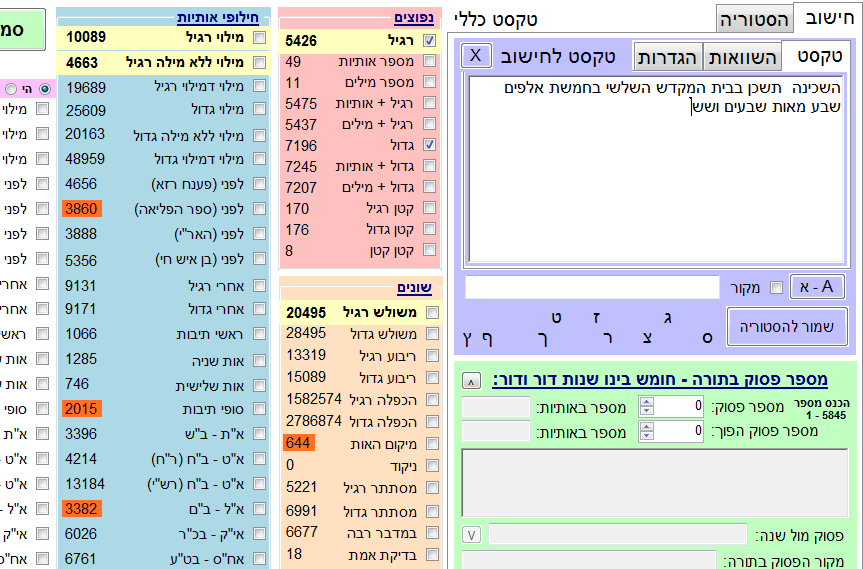
Task: Decrease the מספר פסוק הפוך stepper value
Action: pyautogui.click(x=645, y=436)
